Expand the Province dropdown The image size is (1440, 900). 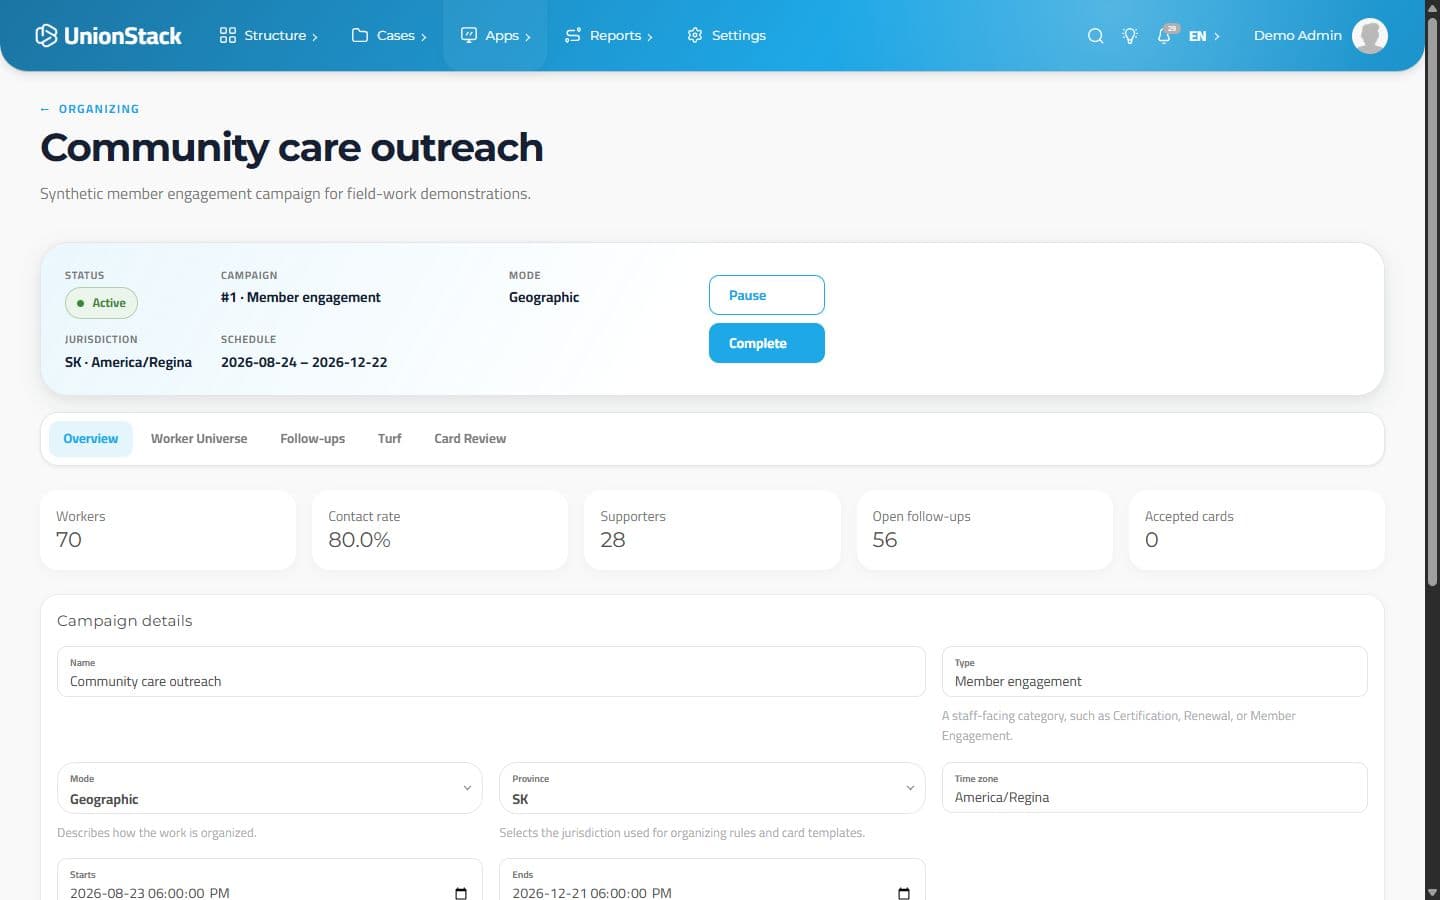pos(712,788)
